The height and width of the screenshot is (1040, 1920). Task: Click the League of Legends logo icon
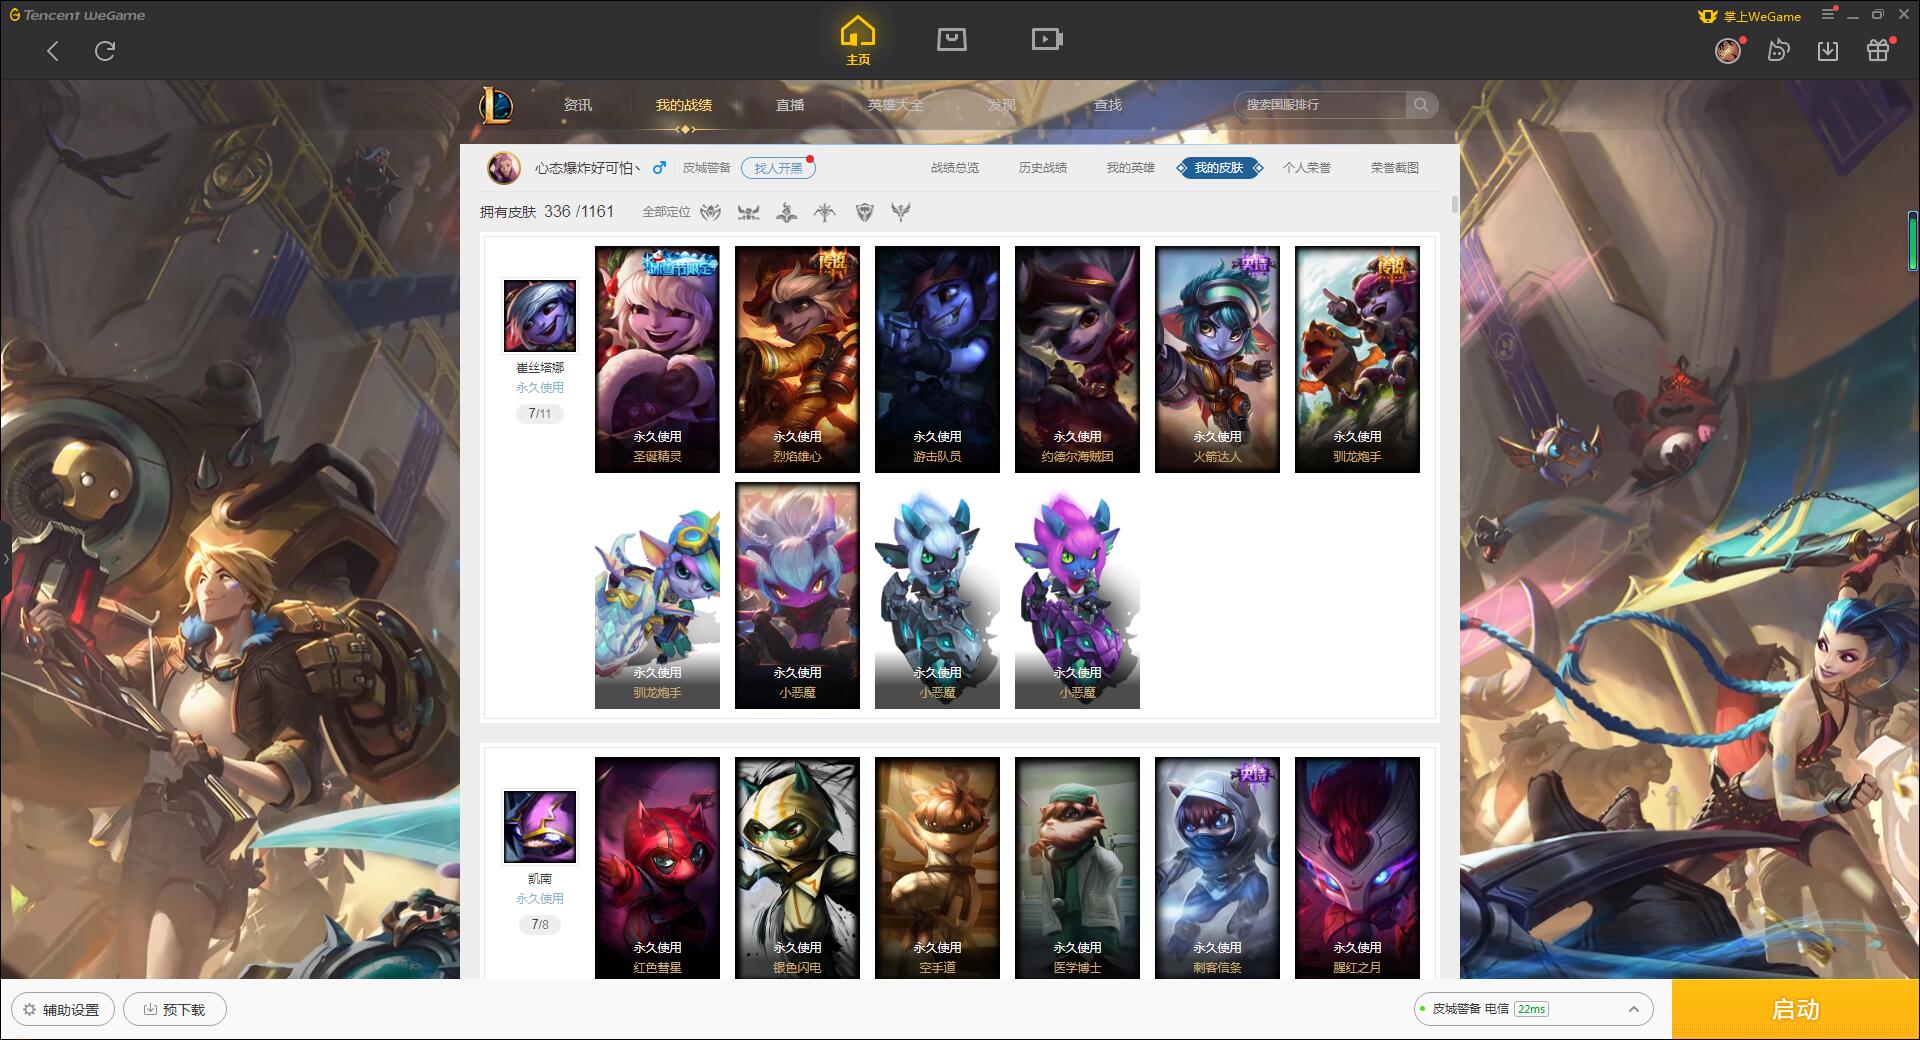coord(496,105)
